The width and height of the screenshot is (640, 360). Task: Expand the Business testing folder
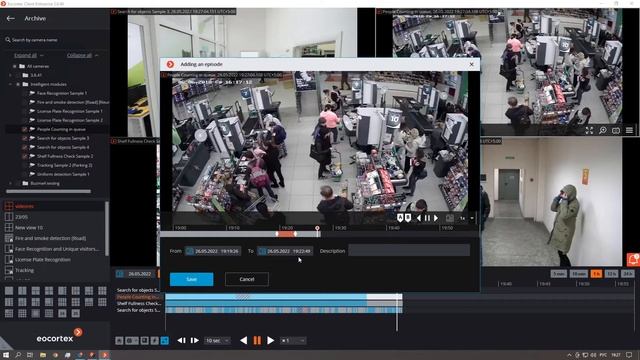[11, 183]
